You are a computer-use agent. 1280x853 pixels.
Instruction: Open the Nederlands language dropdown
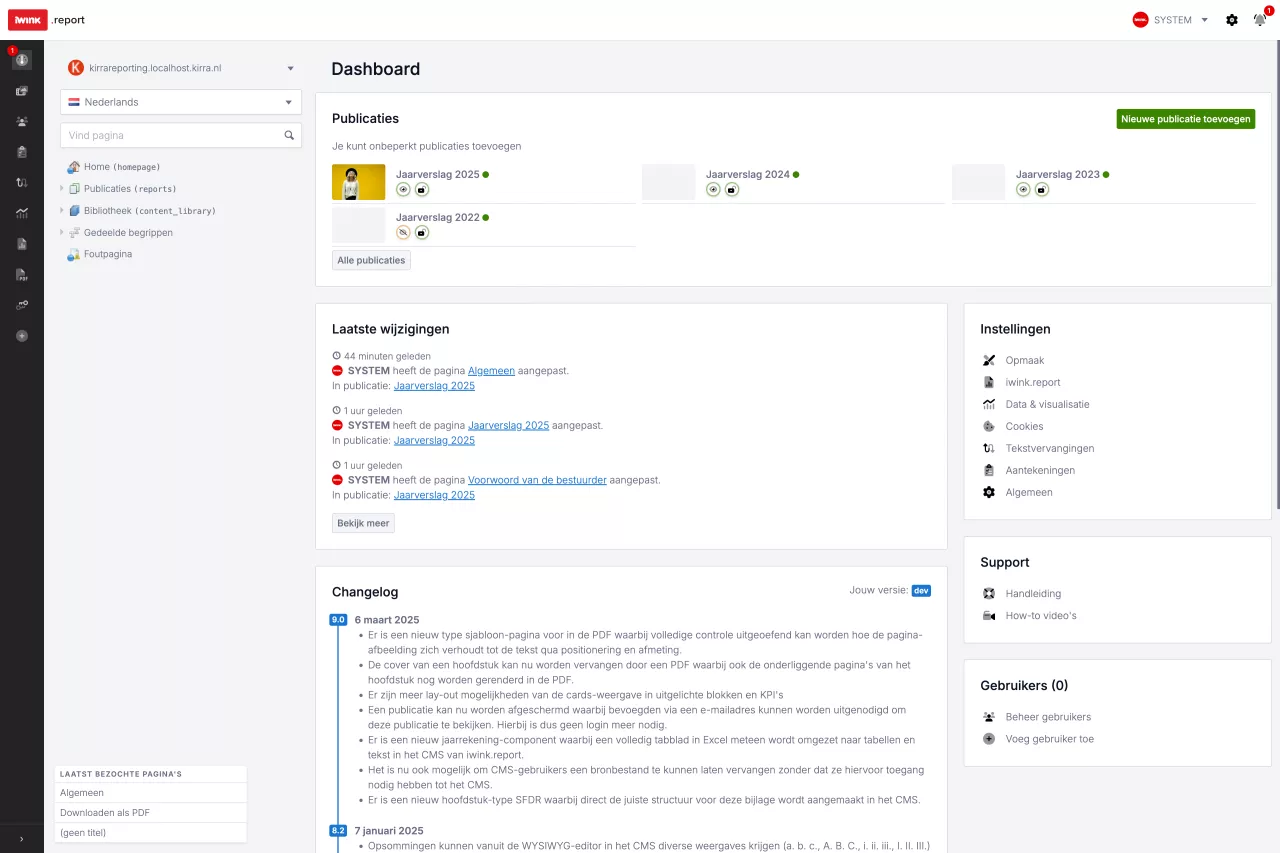[181, 102]
